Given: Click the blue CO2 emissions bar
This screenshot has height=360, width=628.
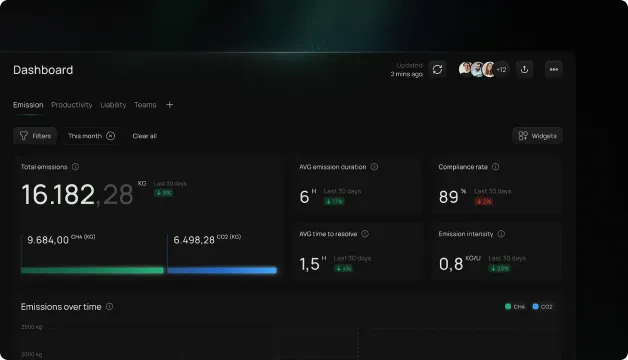Looking at the screenshot, I should [x=222, y=270].
